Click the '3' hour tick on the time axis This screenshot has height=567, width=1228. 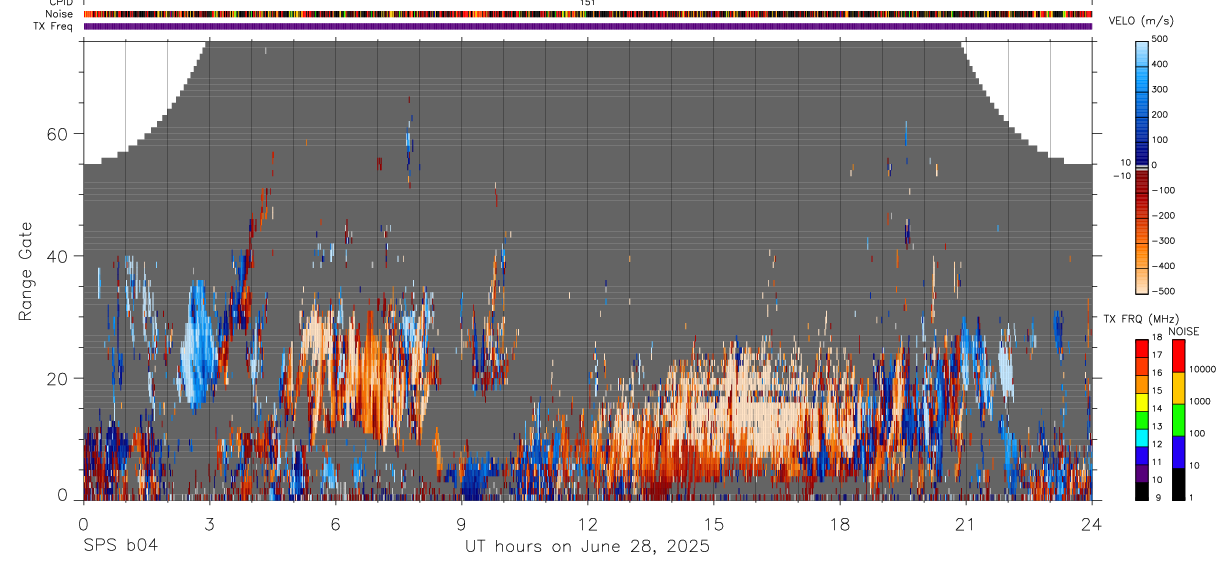[209, 523]
